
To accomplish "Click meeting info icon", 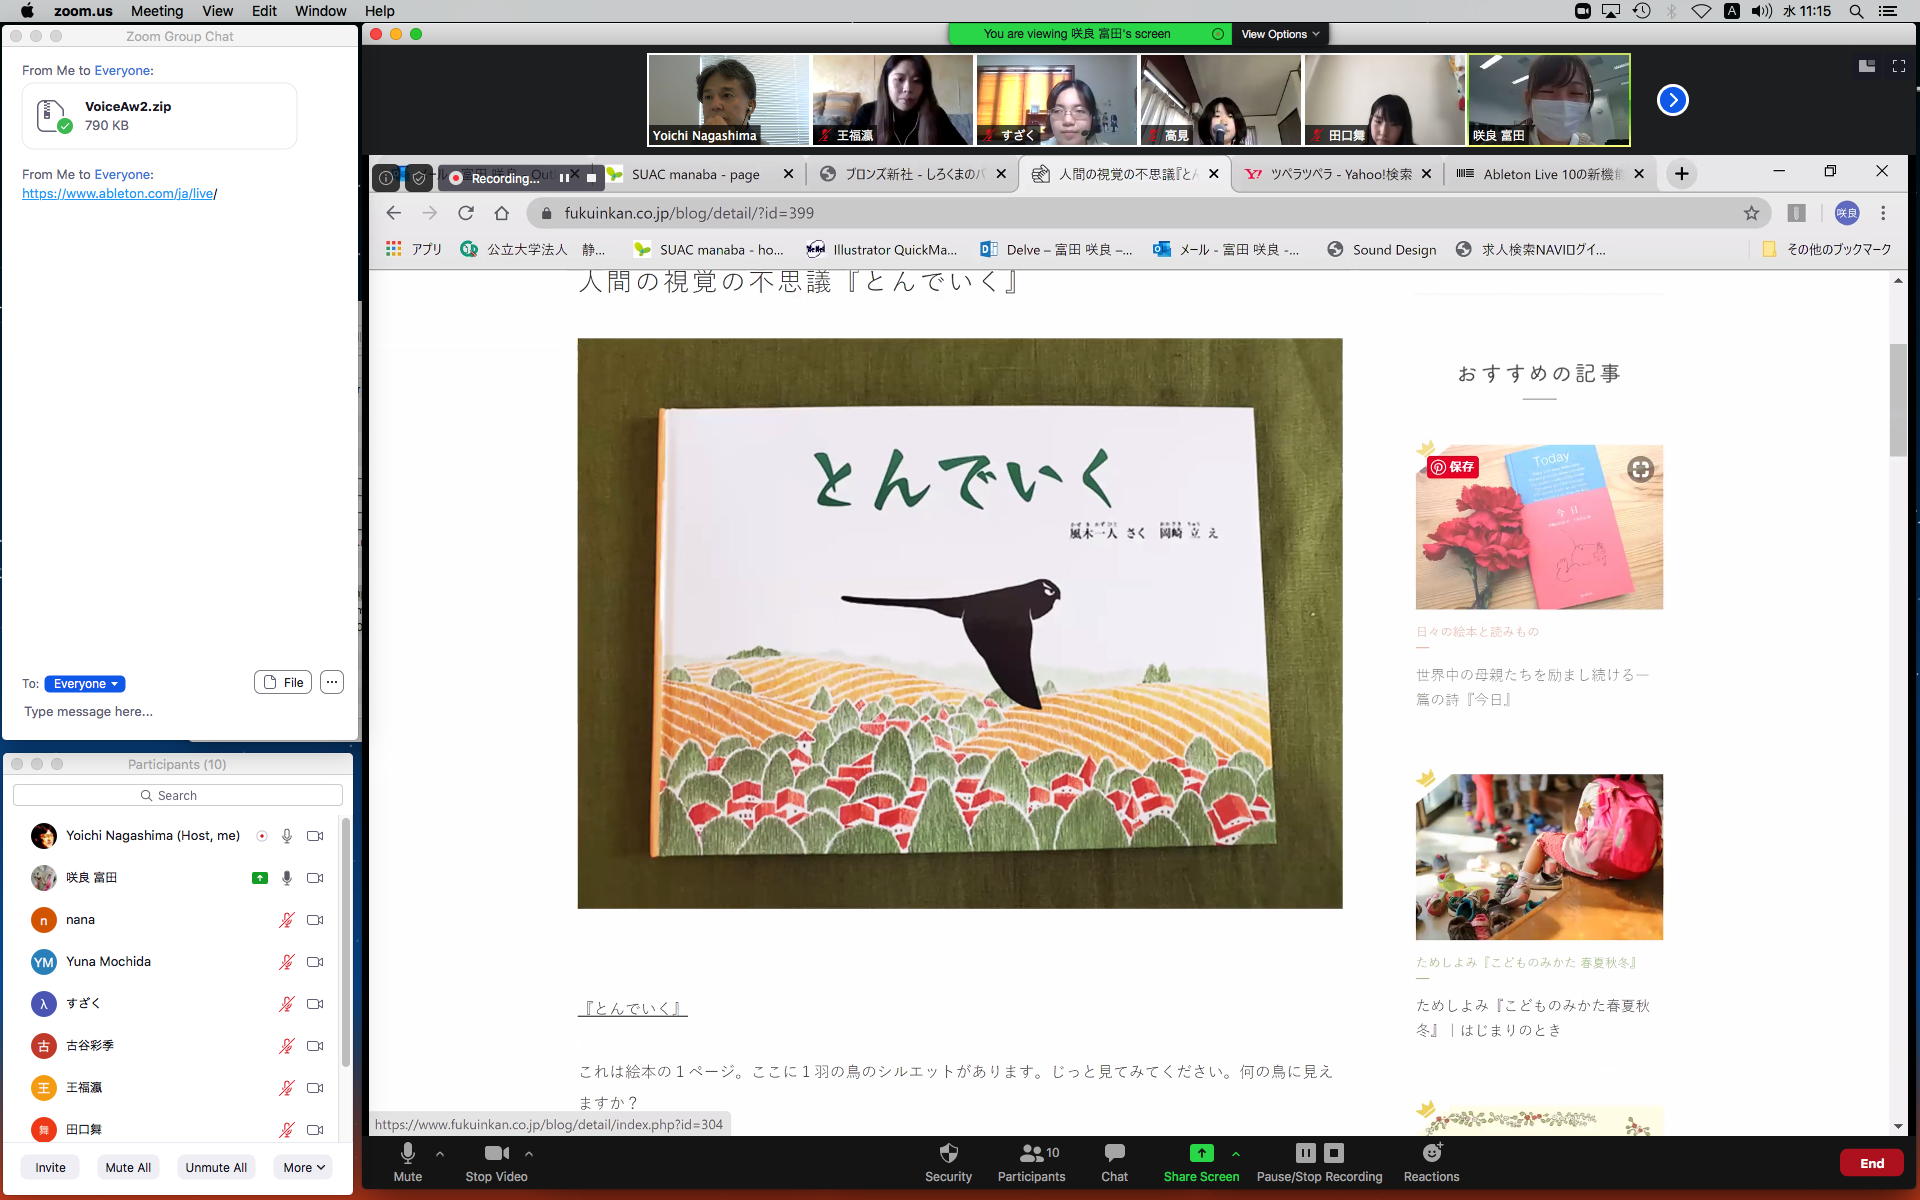I will [386, 178].
